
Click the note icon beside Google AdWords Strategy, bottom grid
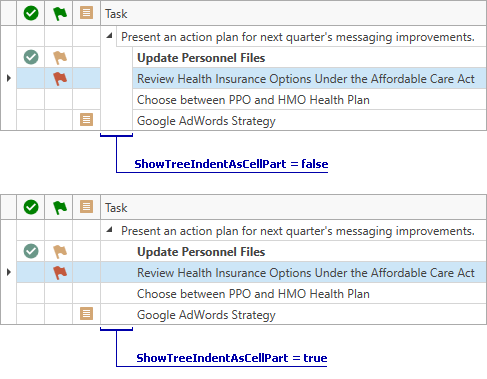[86, 313]
